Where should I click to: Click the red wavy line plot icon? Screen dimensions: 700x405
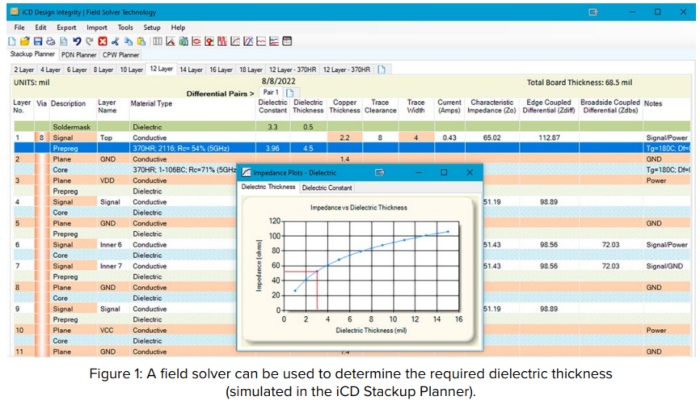click(x=261, y=42)
